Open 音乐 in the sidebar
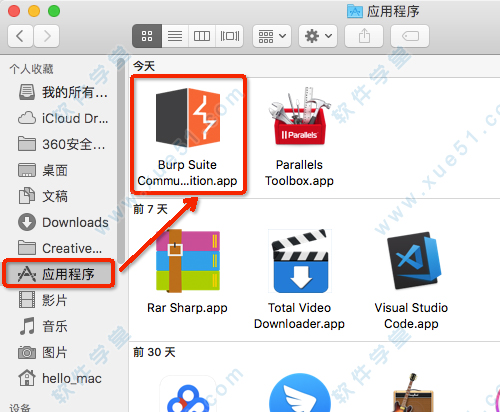This screenshot has height=412, width=500. 43,326
